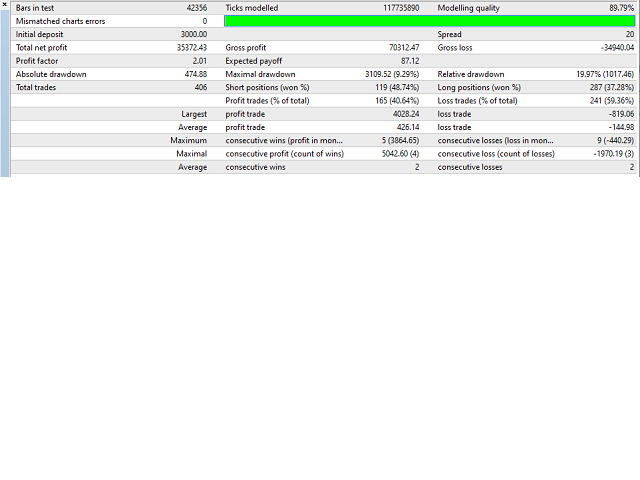Screen dimensions: 640x480
Task: Select the Expected payoff value 87.12
Action: 407,61
